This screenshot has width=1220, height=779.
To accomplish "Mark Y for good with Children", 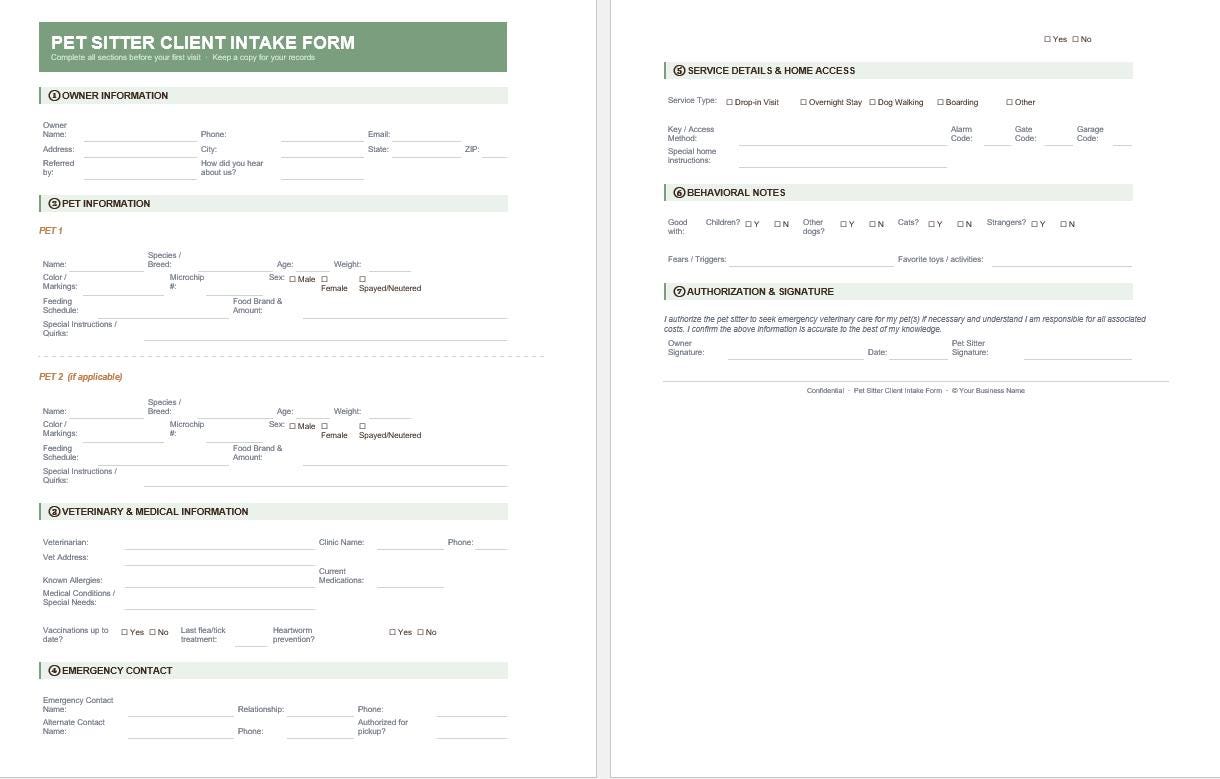I will (749, 224).
